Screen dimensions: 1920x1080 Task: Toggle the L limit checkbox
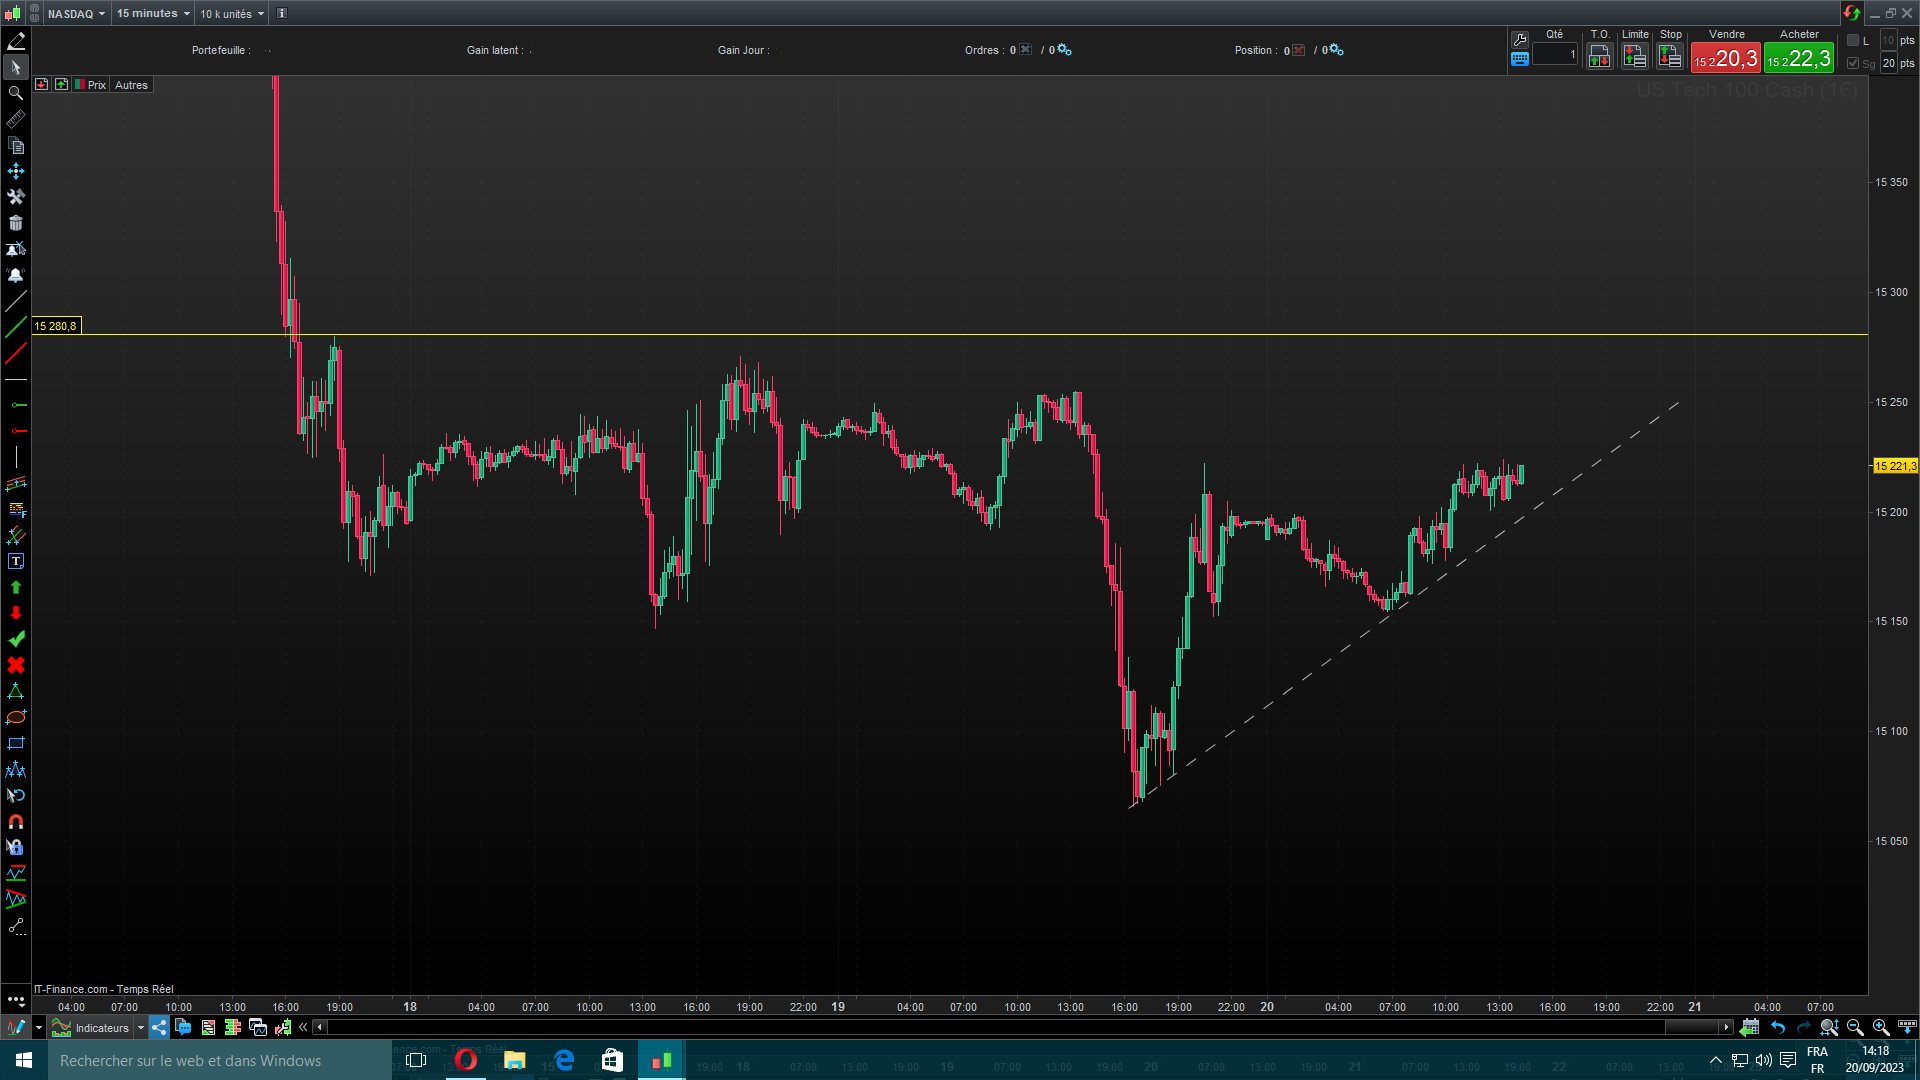click(1853, 40)
